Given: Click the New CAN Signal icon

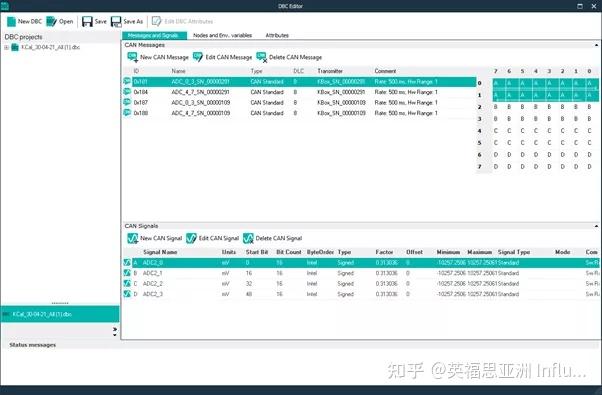Looking at the screenshot, I should [132, 238].
